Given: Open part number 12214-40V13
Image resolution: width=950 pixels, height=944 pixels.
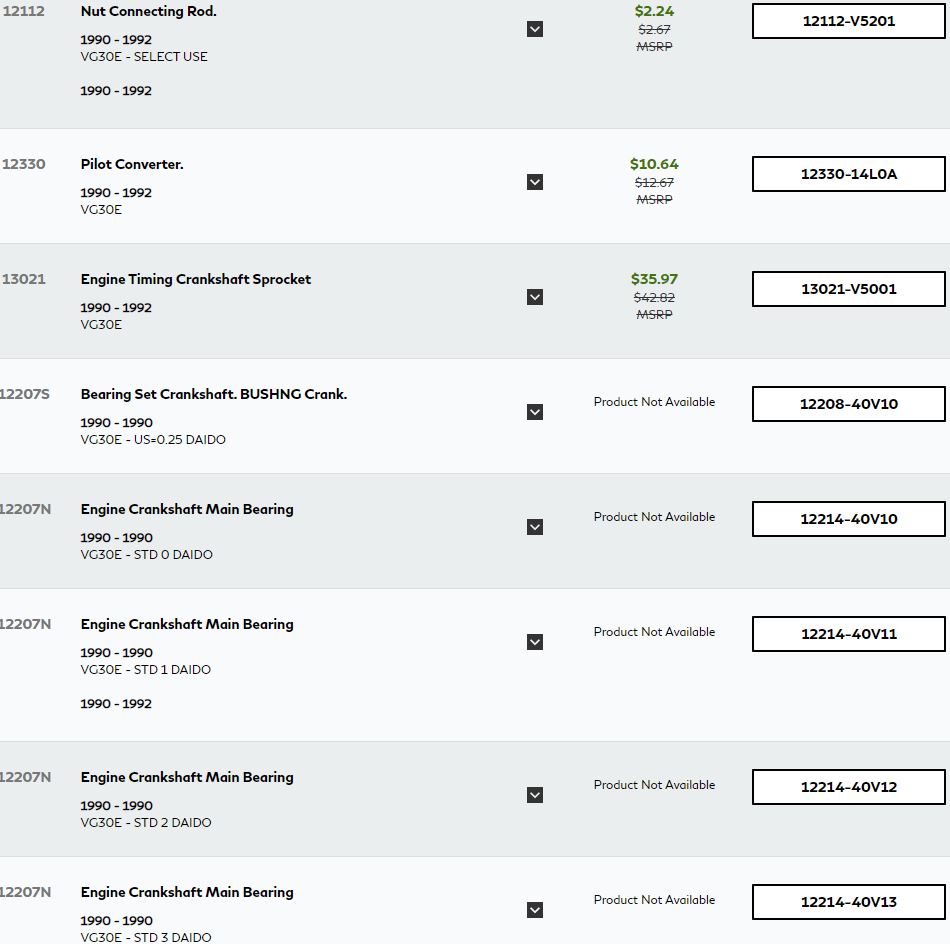Looking at the screenshot, I should click(848, 902).
